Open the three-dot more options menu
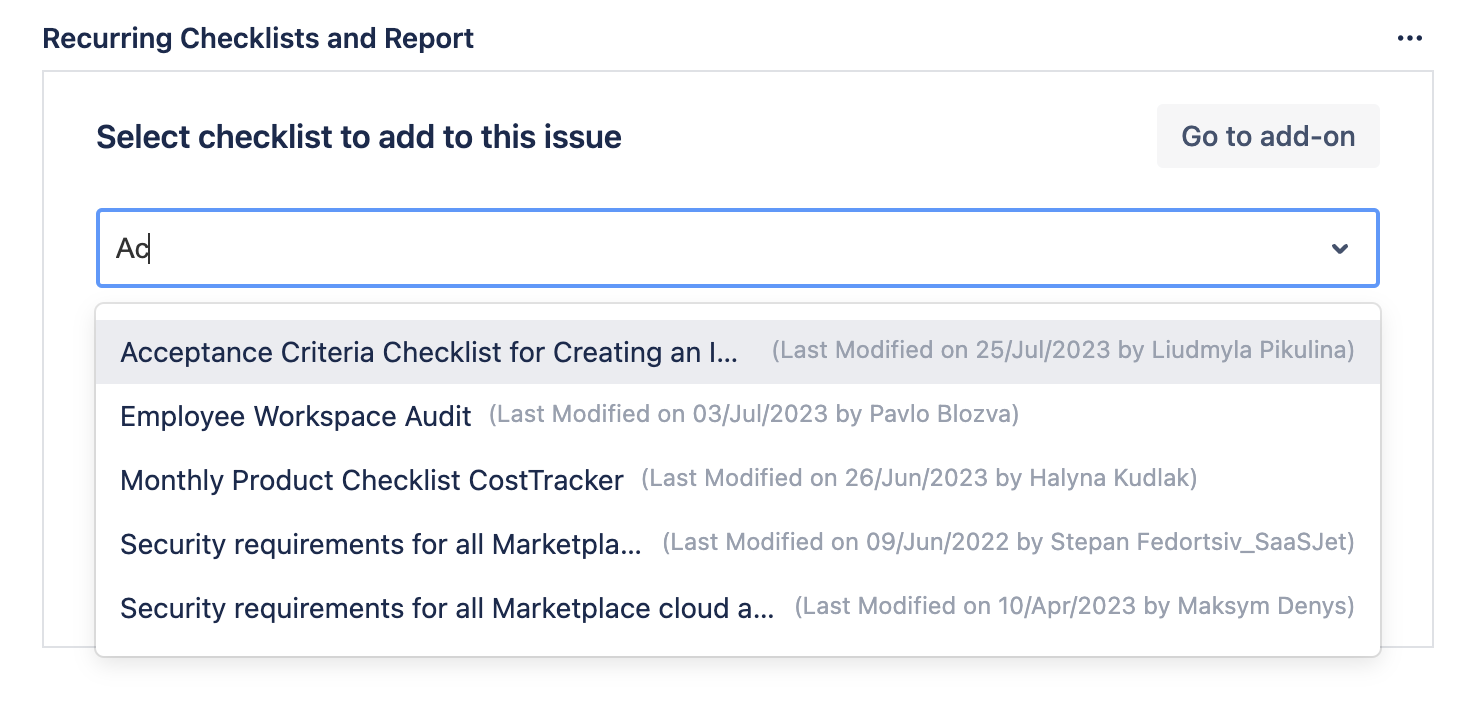This screenshot has height=708, width=1470. coord(1409,39)
